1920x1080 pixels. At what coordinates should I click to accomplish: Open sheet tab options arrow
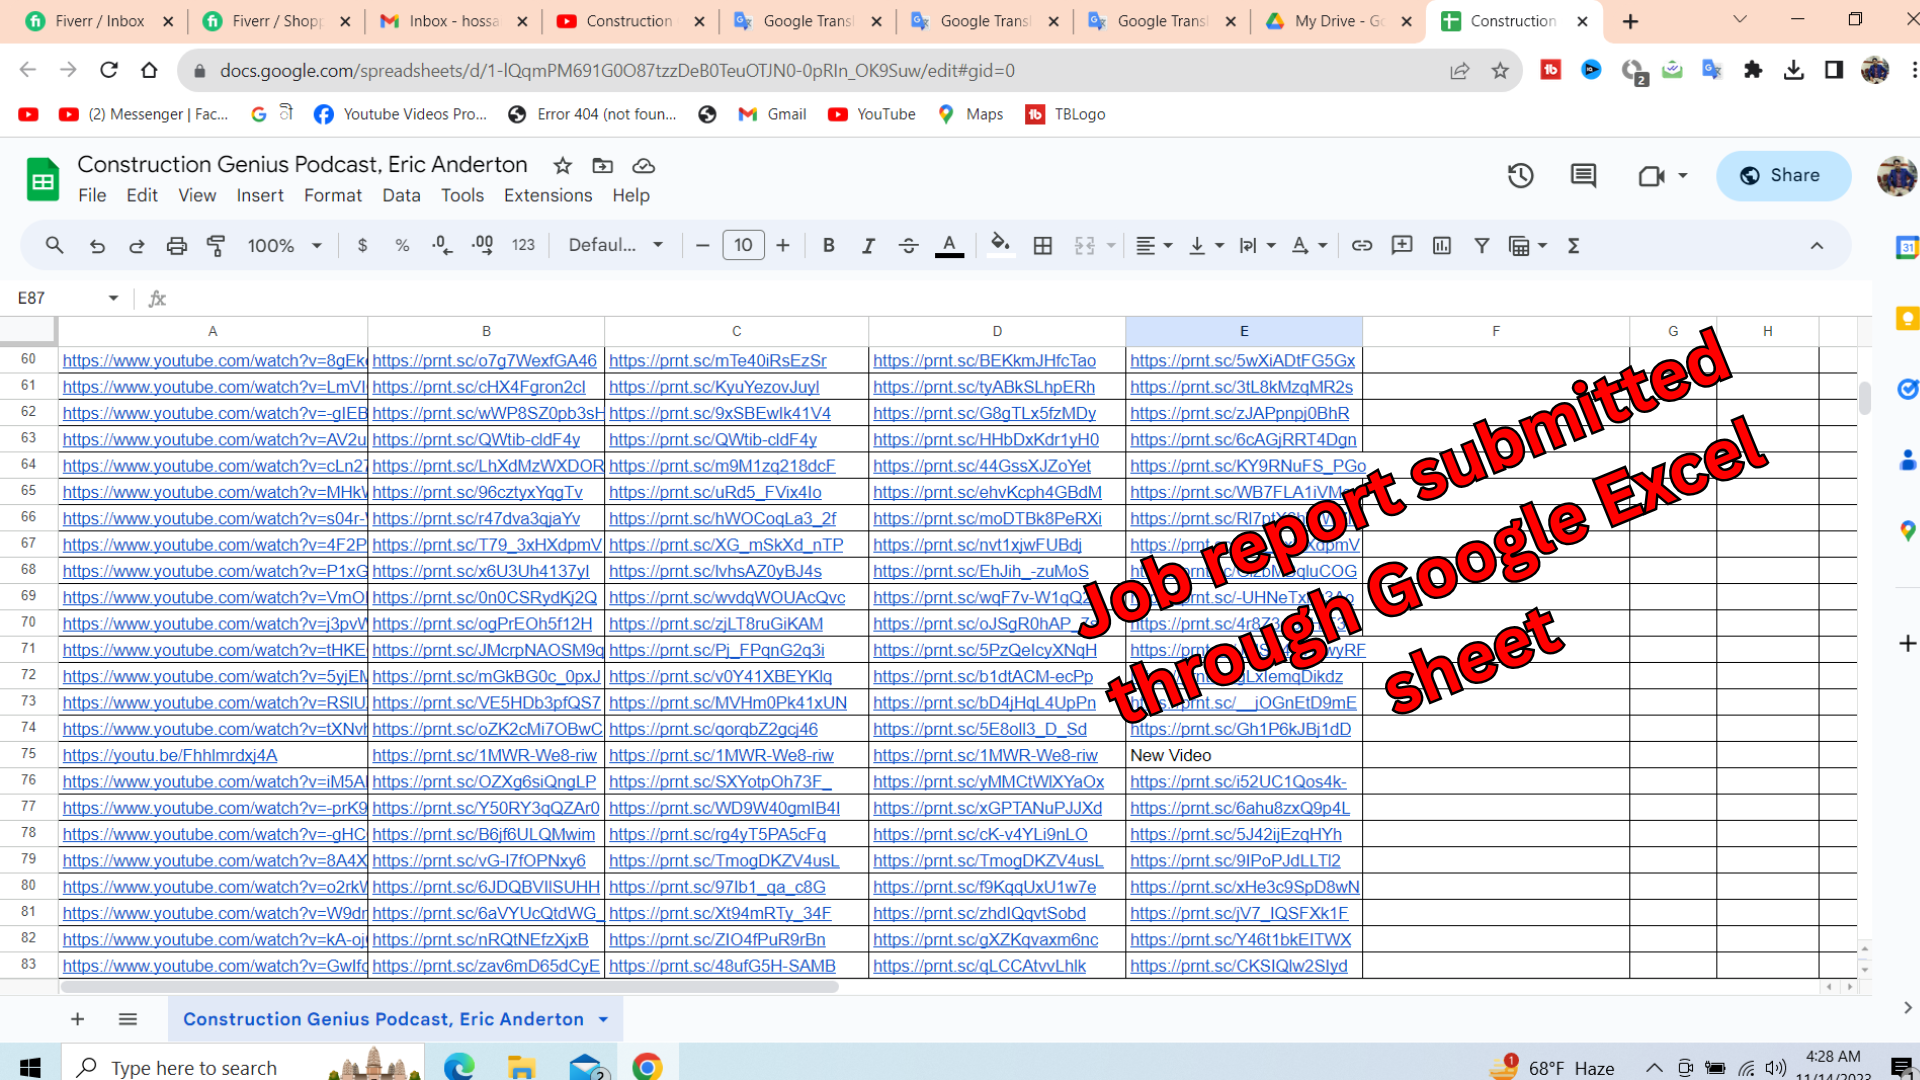click(603, 1019)
